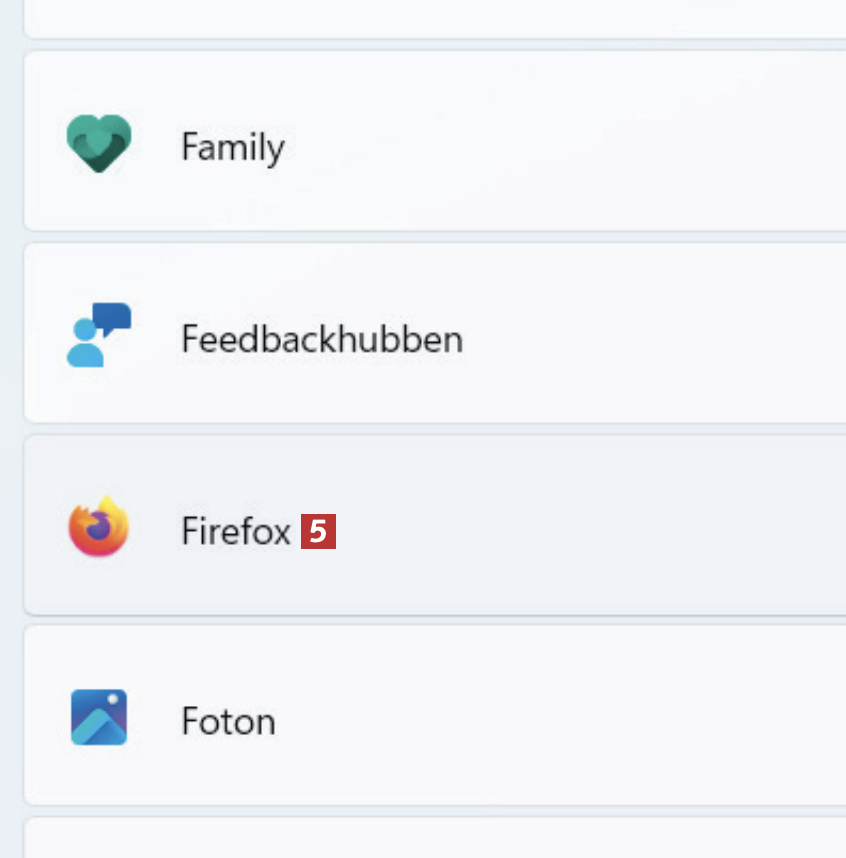Open the highlighted Firefox row right of the badge
This screenshot has width=846, height=858.
point(600,527)
